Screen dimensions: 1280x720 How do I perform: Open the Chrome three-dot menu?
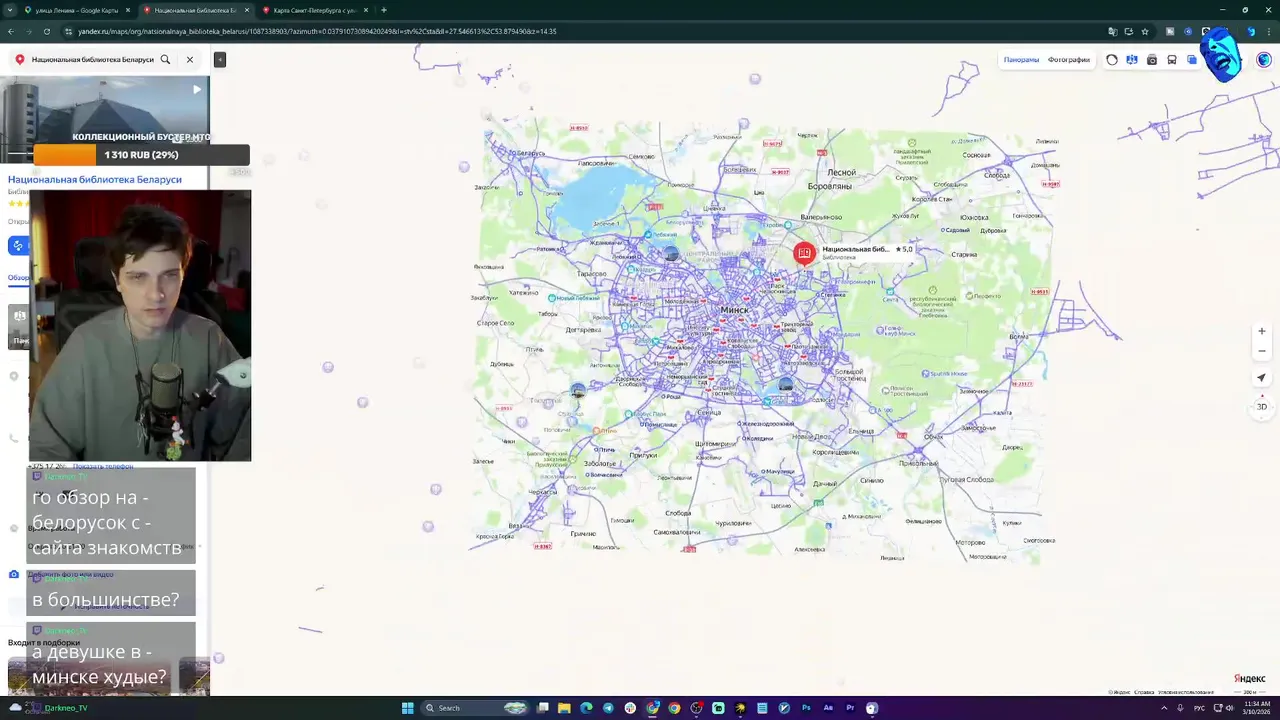[1268, 31]
